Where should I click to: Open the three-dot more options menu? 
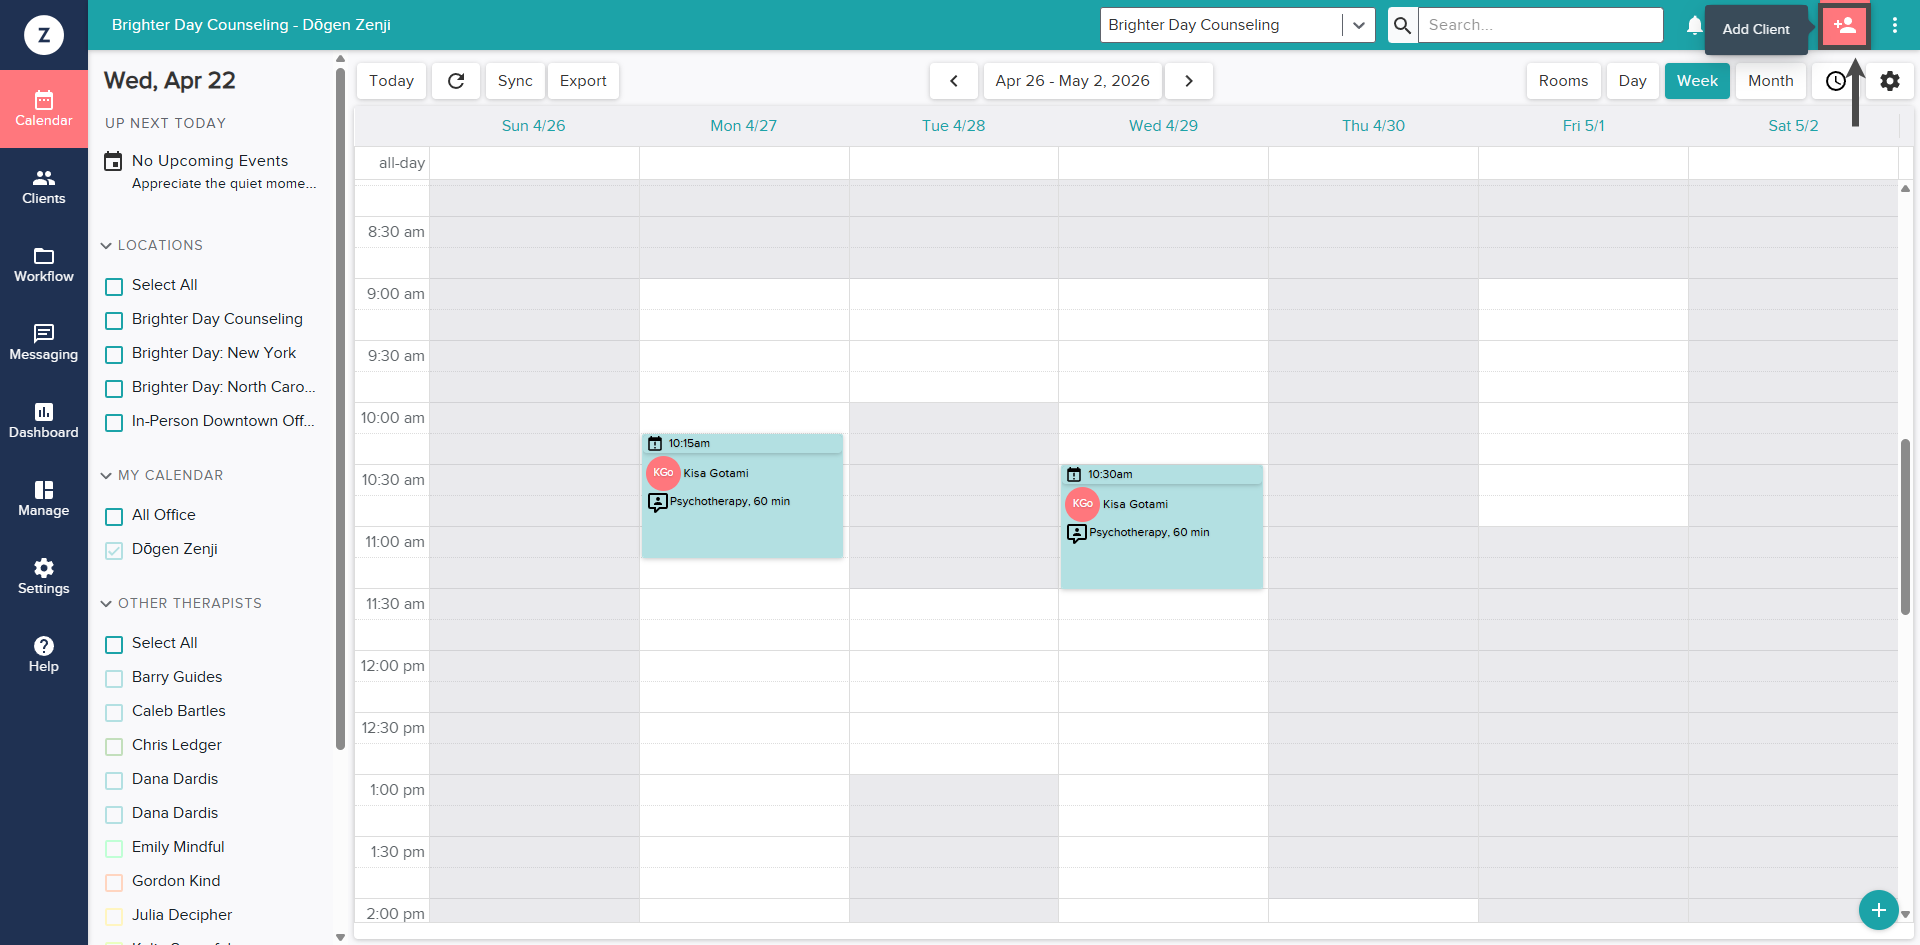coord(1895,25)
